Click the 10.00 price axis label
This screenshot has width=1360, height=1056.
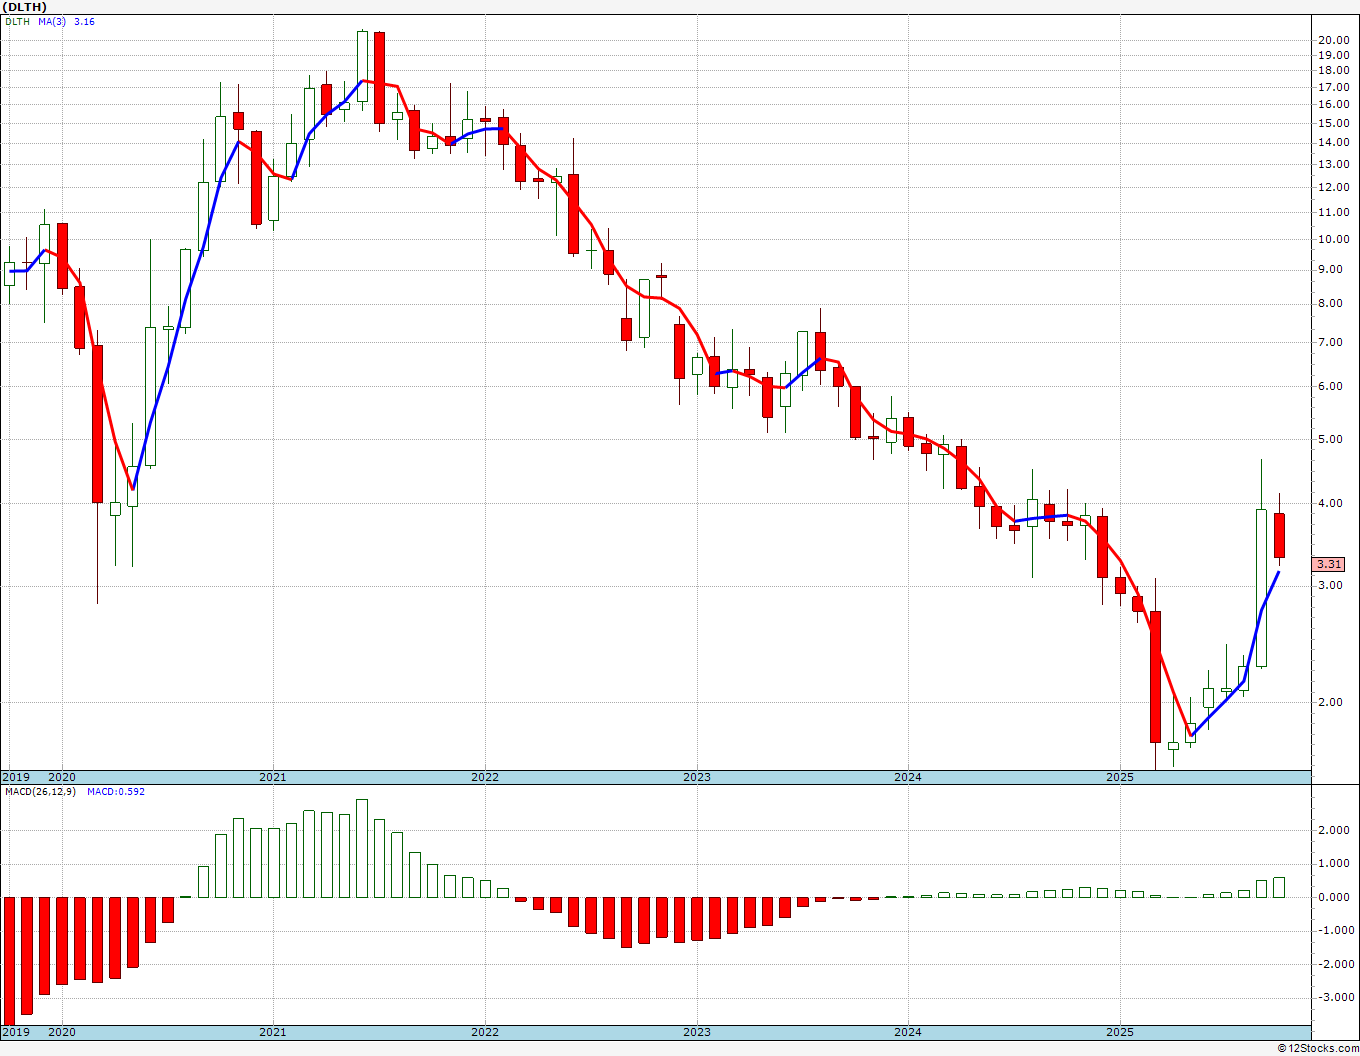click(x=1332, y=239)
